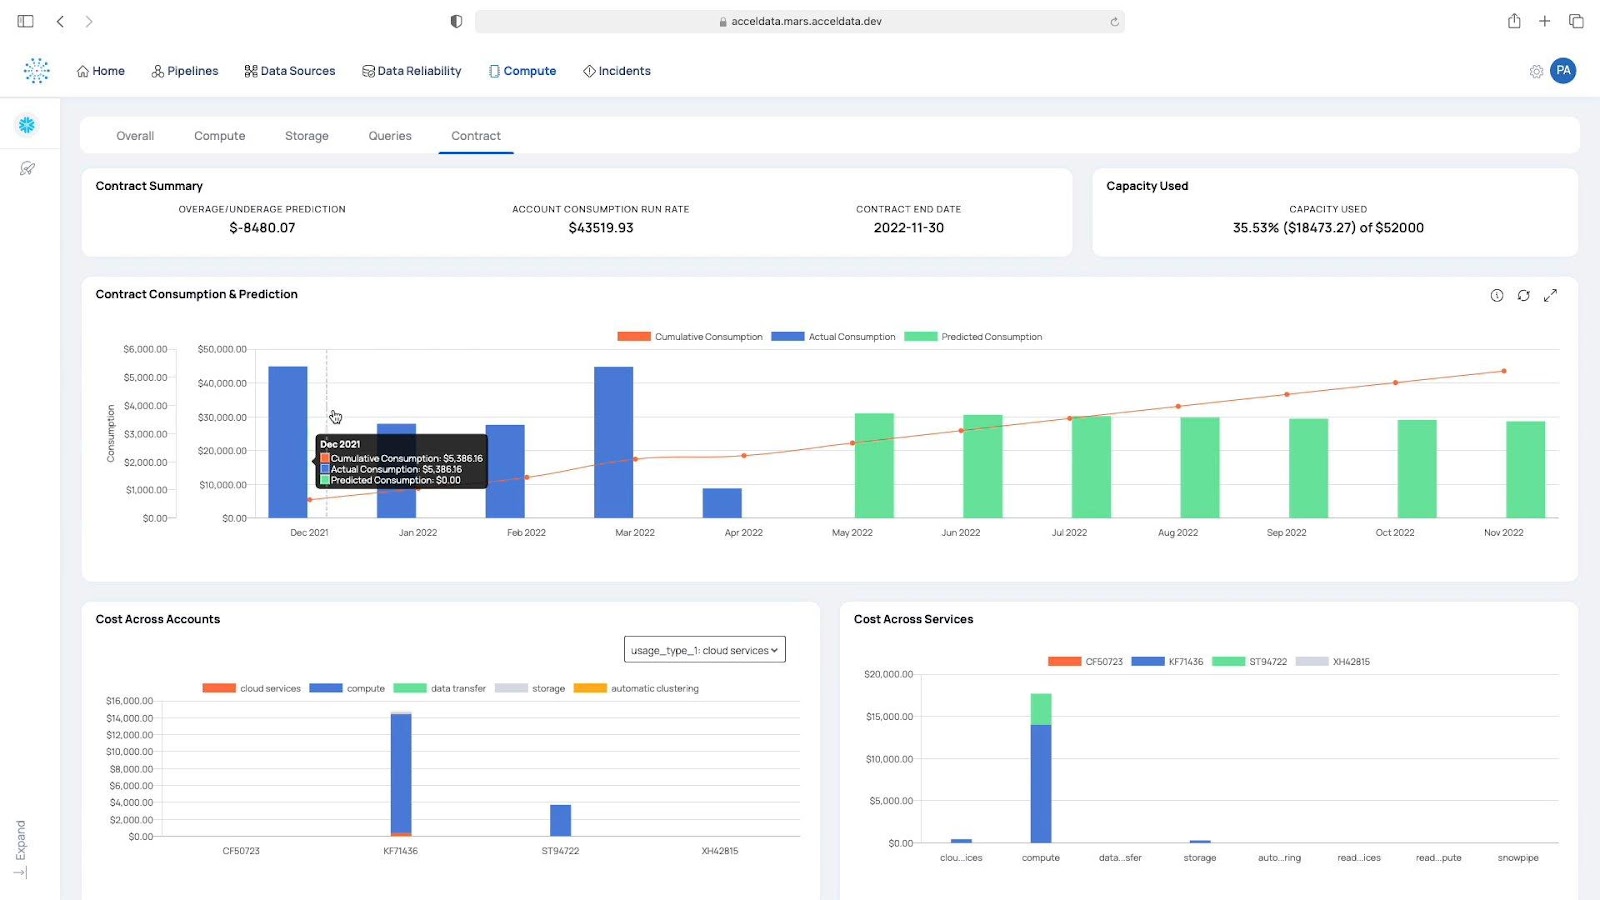Open the Data Reliability menu item
The height and width of the screenshot is (900, 1600).
(411, 70)
